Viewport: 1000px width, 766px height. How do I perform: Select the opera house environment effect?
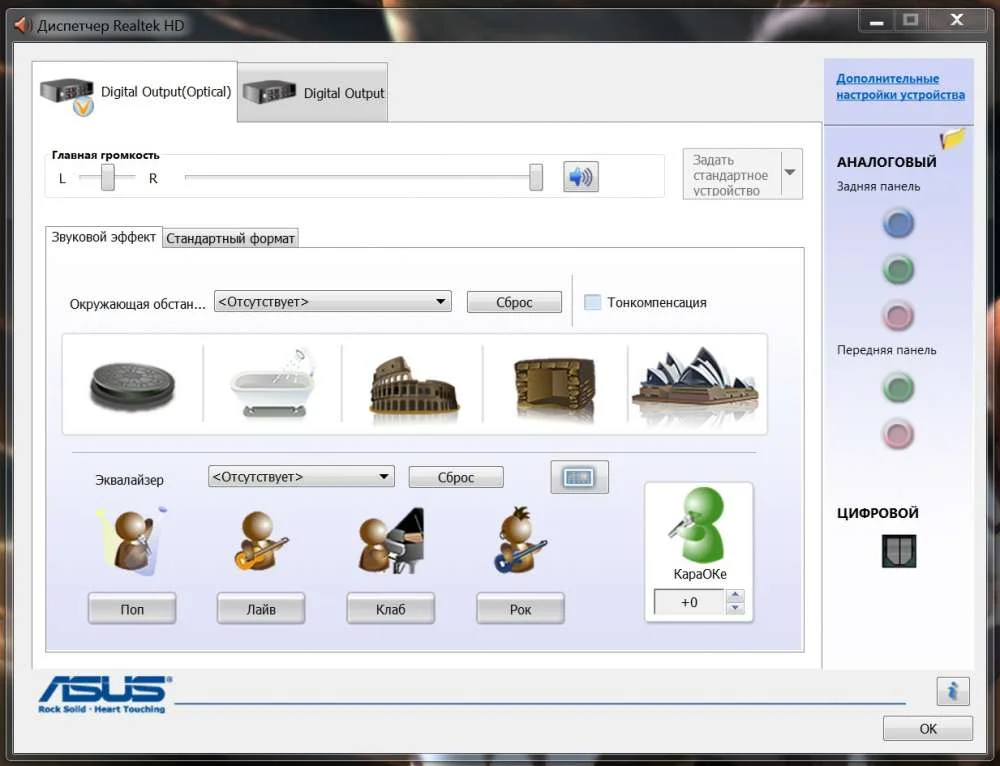pos(695,381)
